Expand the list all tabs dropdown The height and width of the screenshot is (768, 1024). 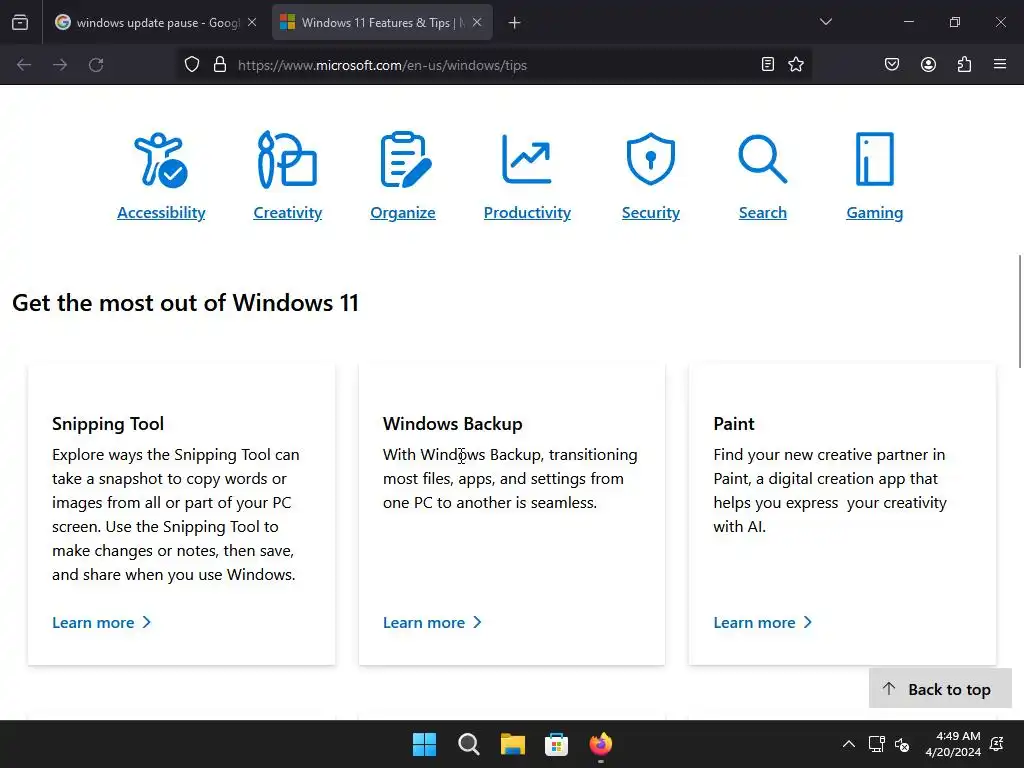pyautogui.click(x=826, y=22)
